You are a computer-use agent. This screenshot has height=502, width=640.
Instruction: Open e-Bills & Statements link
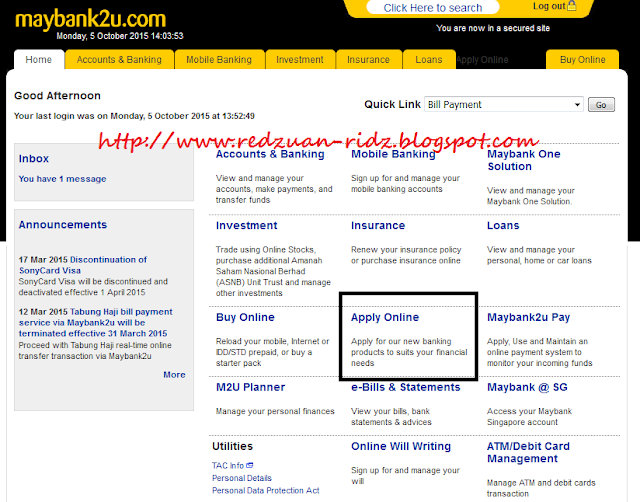[x=406, y=387]
